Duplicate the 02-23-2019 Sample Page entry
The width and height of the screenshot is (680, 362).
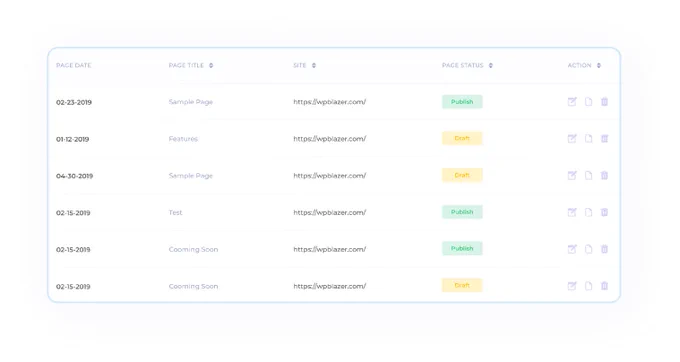click(x=588, y=101)
